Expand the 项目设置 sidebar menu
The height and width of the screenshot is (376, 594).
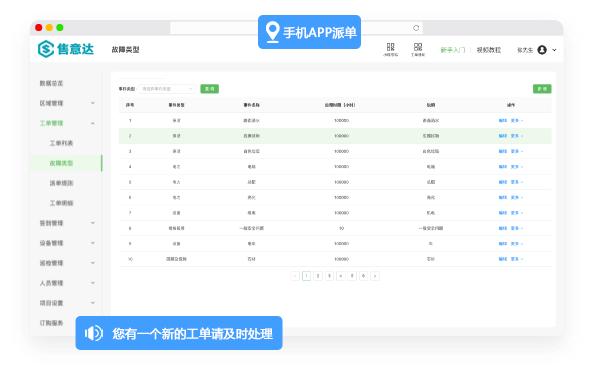coord(67,303)
